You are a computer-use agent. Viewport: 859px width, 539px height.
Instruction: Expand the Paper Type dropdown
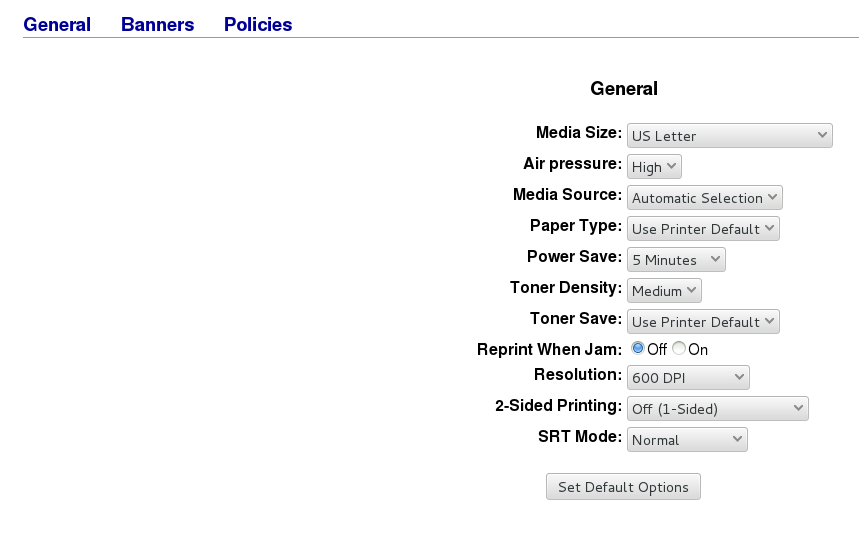[703, 229]
